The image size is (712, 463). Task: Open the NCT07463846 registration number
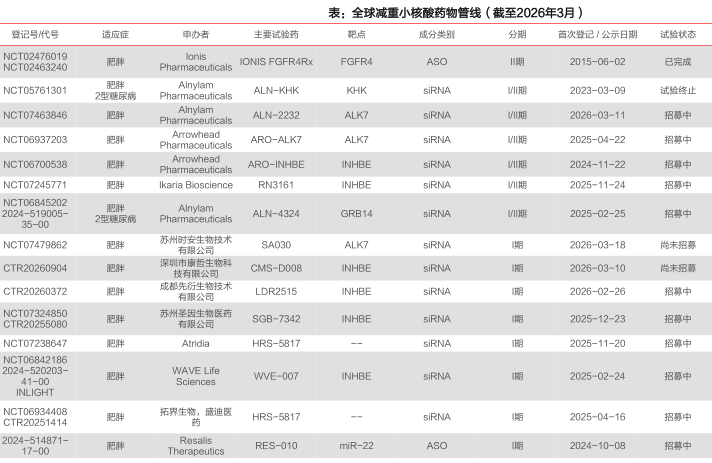pos(35,114)
